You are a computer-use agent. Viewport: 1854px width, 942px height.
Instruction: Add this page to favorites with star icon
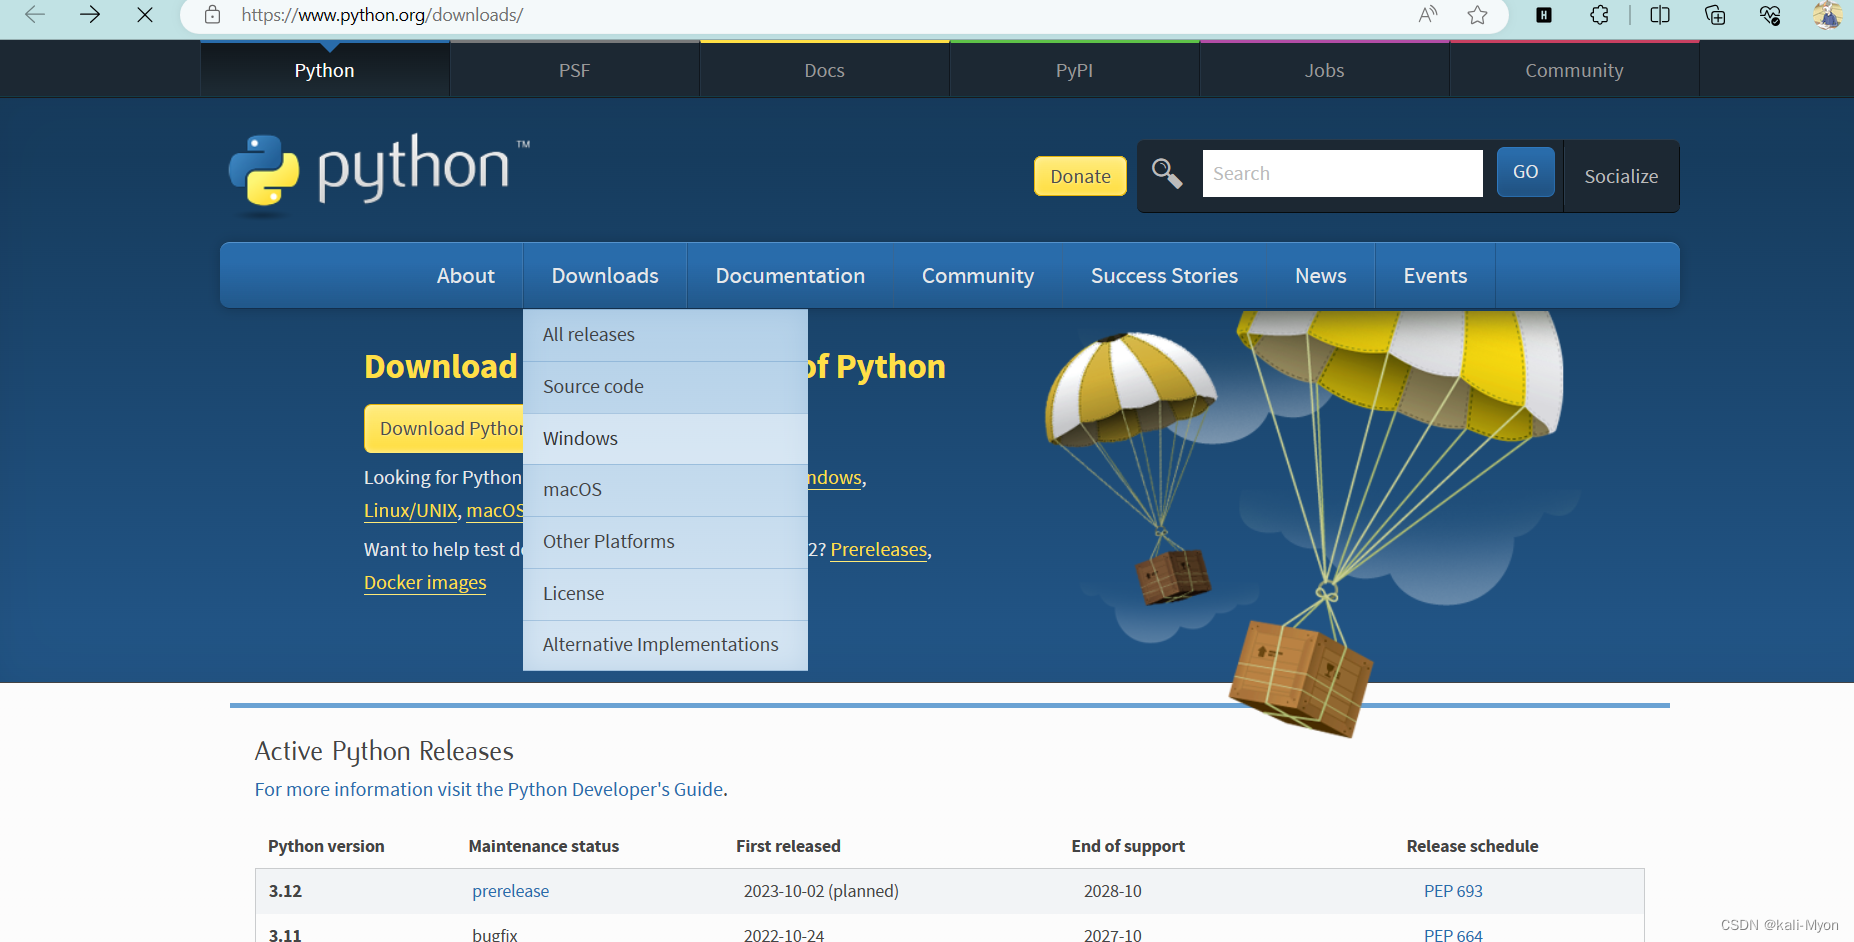pos(1478,15)
